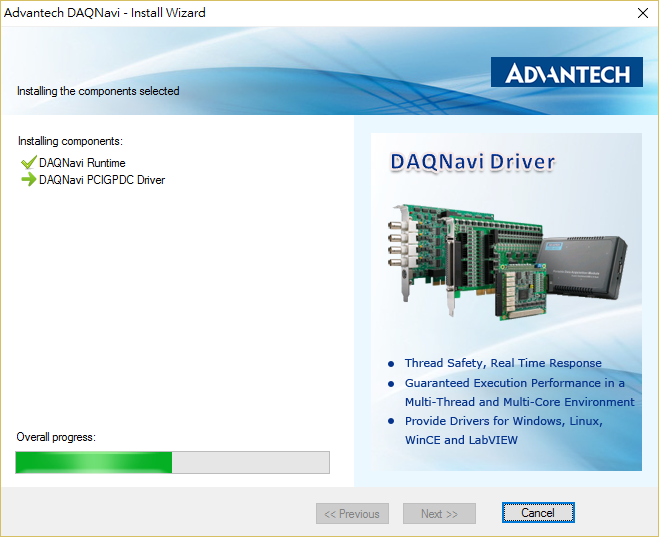Click the overall progress bar
The height and width of the screenshot is (537, 659).
pos(172,463)
